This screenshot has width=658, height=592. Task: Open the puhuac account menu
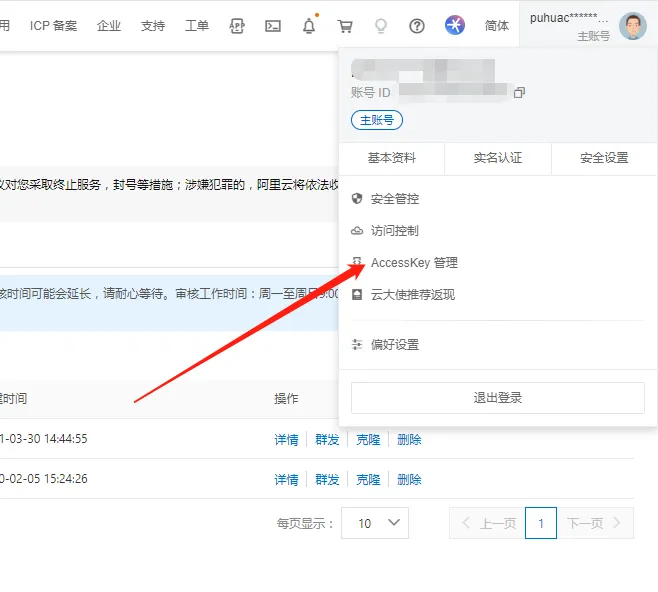pyautogui.click(x=588, y=26)
